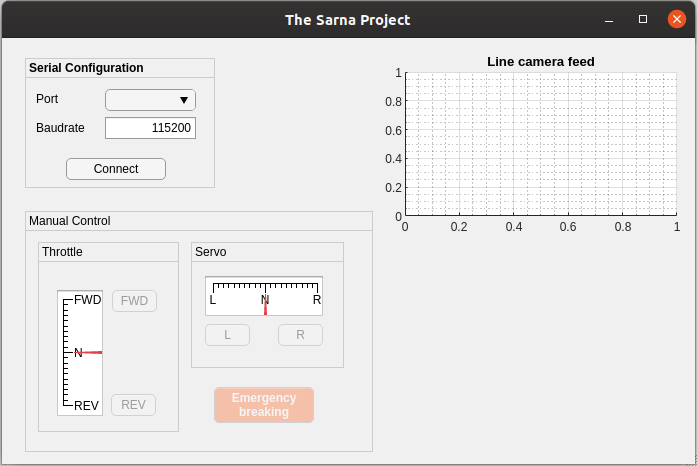This screenshot has height=466, width=697.
Task: Click the throttle gauge red needle
Action: pos(91,353)
